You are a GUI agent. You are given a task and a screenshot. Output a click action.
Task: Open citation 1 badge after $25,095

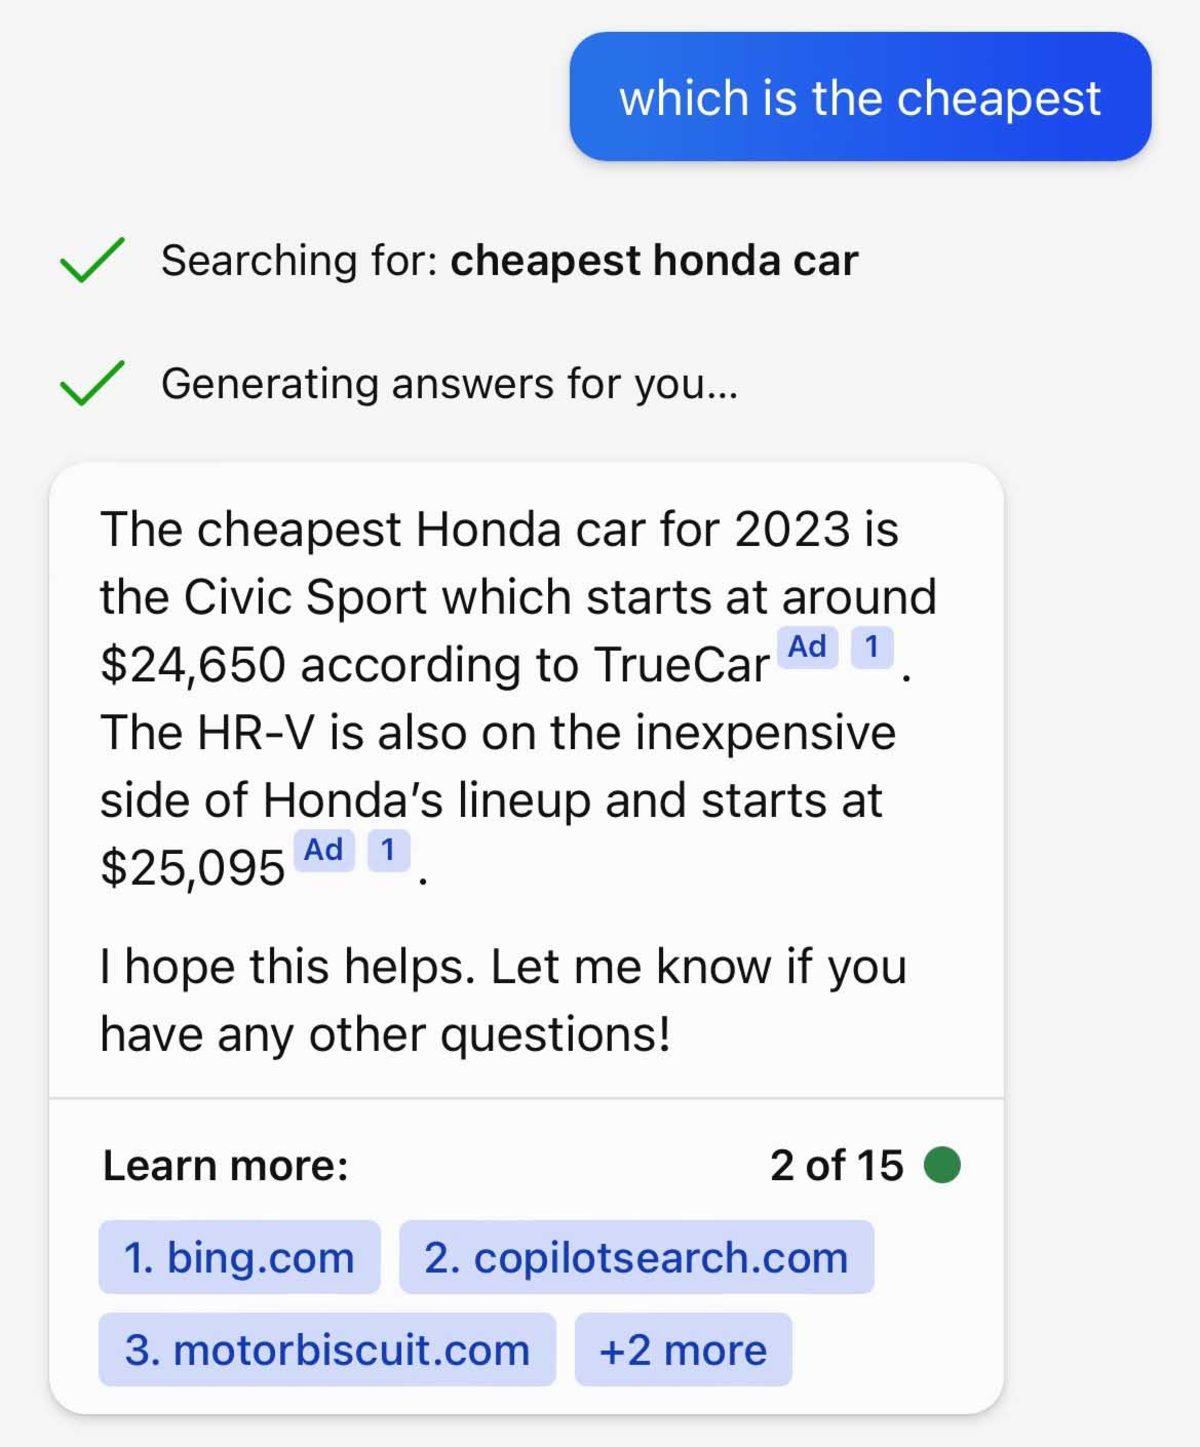click(x=388, y=850)
